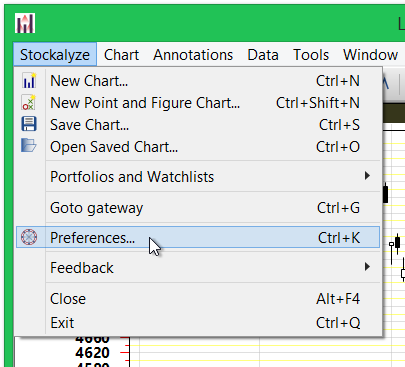Choose New Chart... from the menu
Screen dimensions: 405x367
tap(198, 81)
